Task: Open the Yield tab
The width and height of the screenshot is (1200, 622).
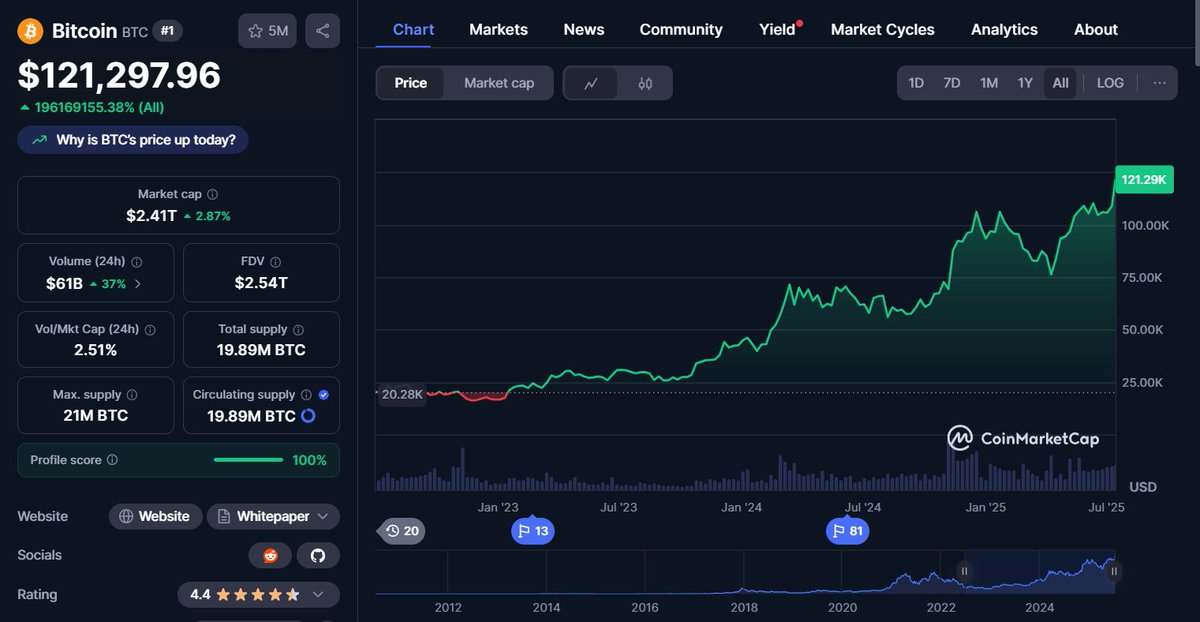Action: 777,30
